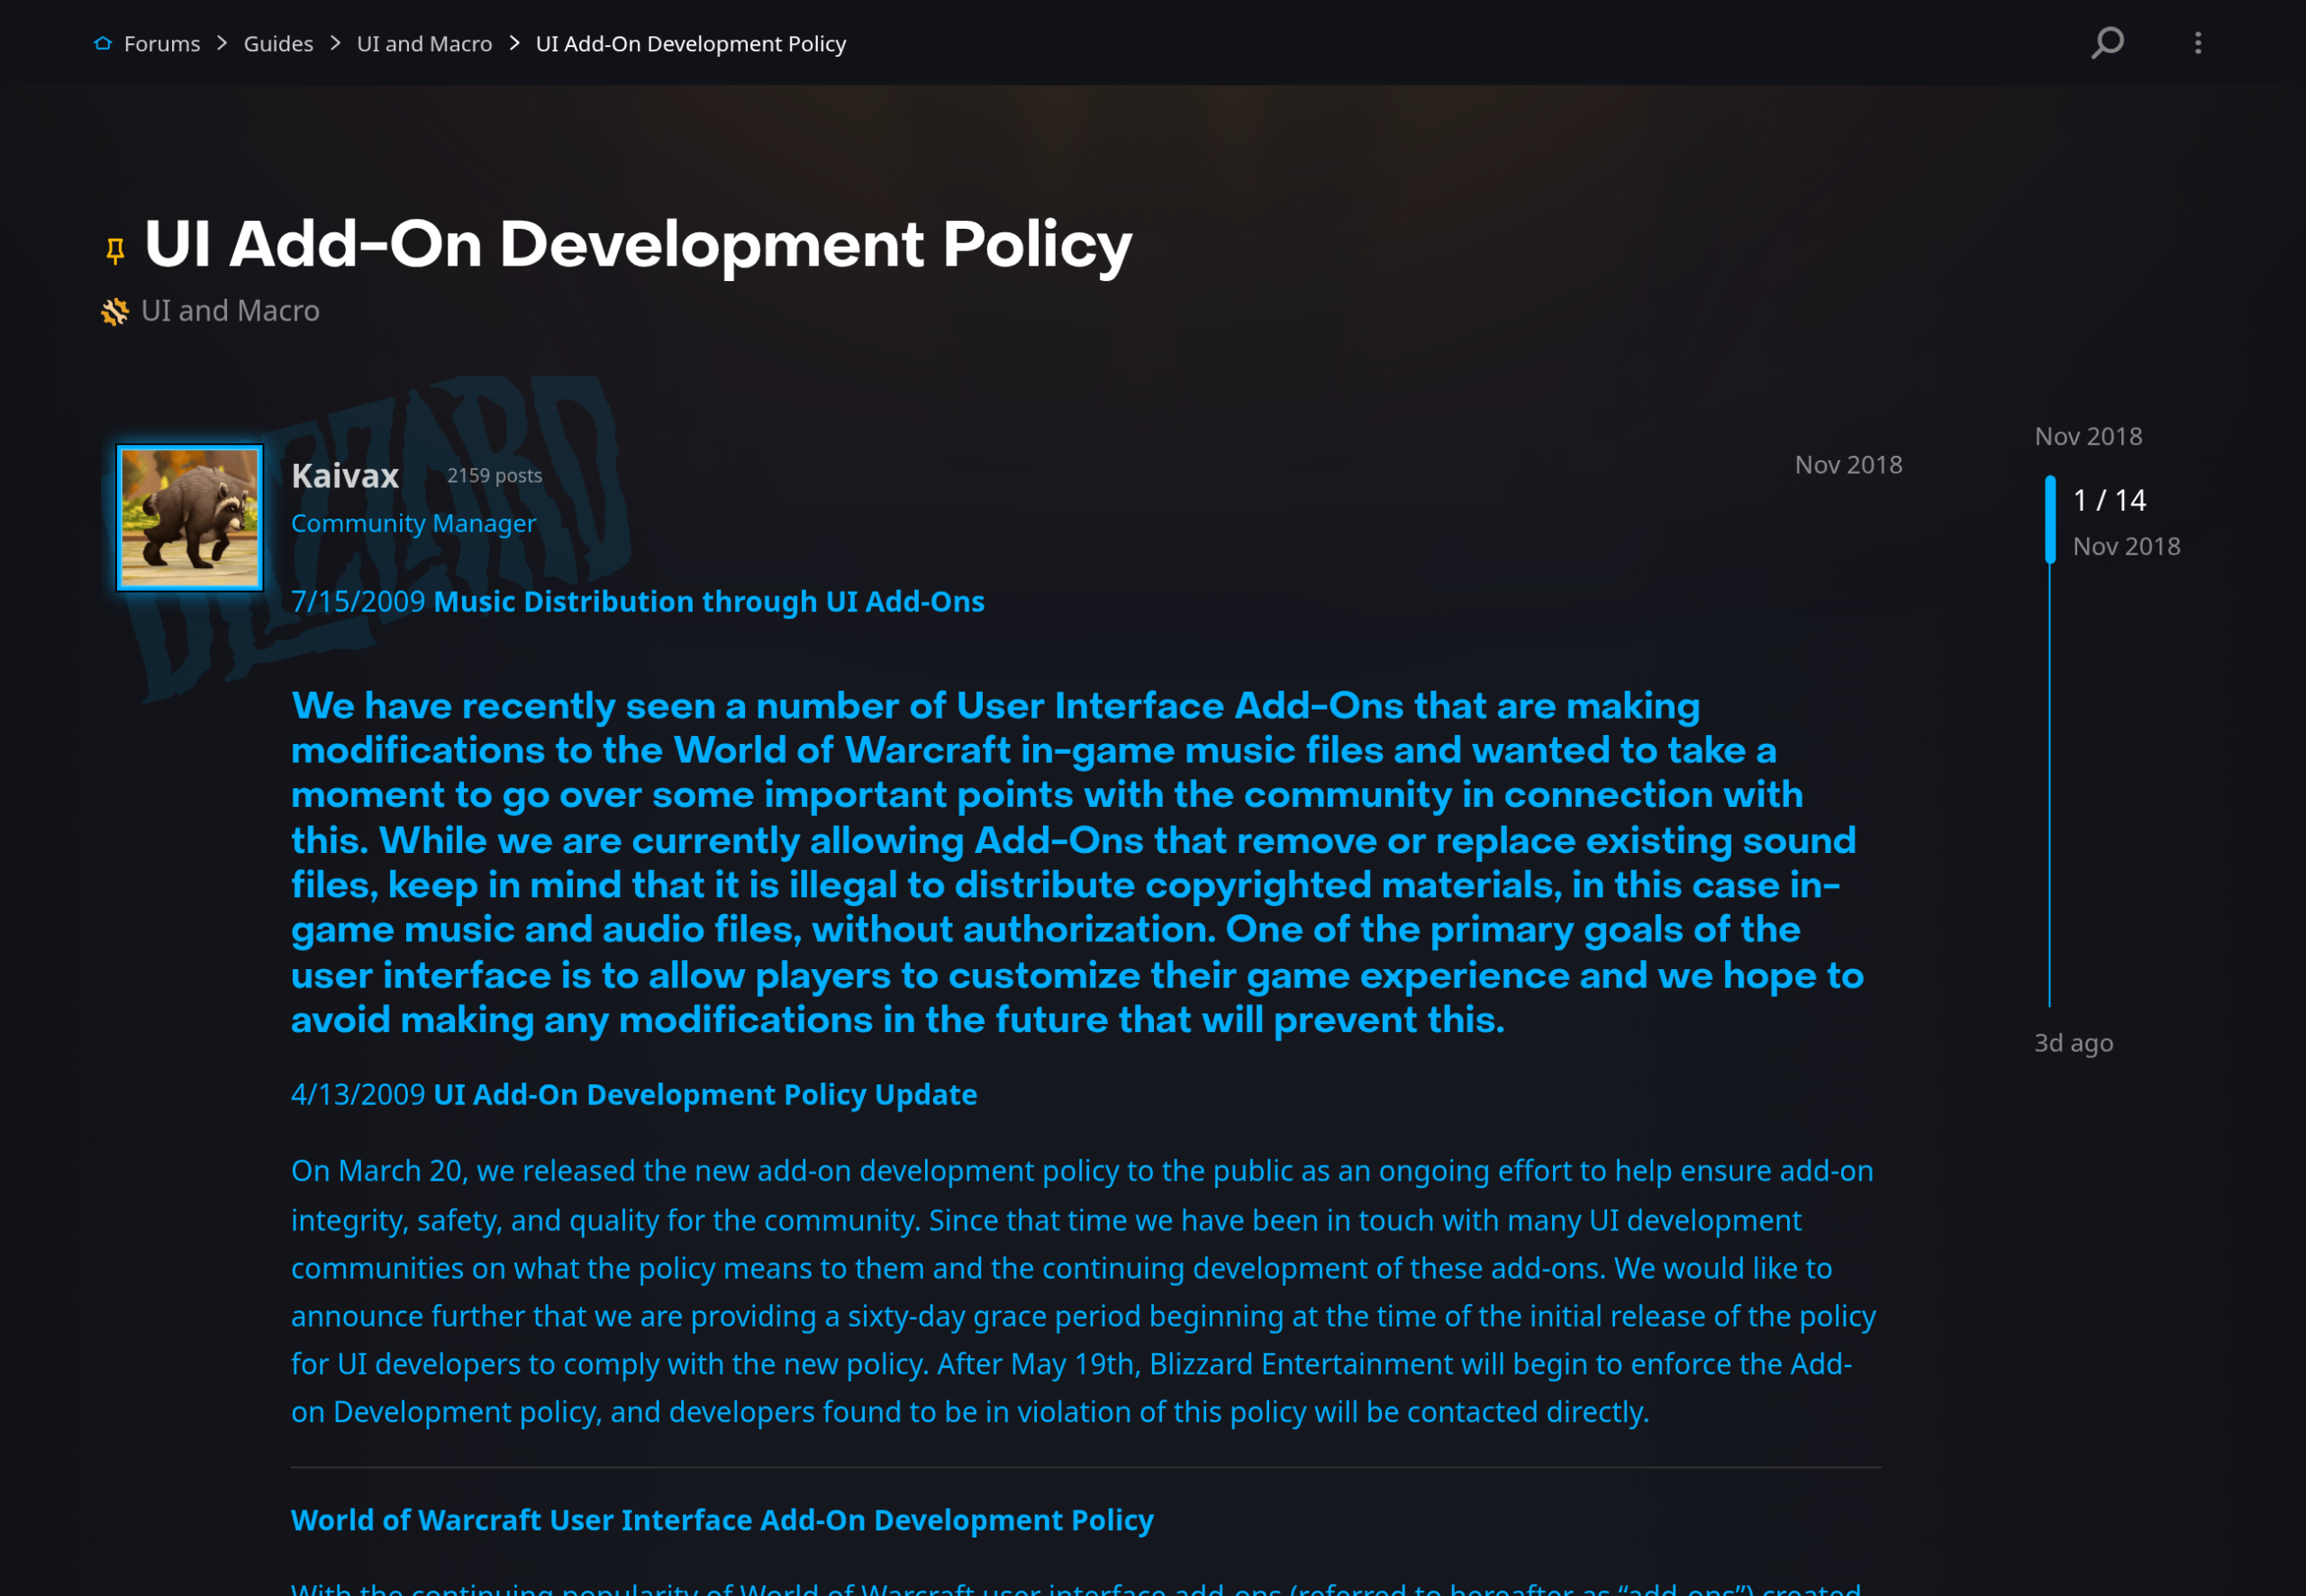Open the forum search magnifier icon
Viewport: 2306px width, 1596px height.
pyautogui.click(x=2107, y=43)
